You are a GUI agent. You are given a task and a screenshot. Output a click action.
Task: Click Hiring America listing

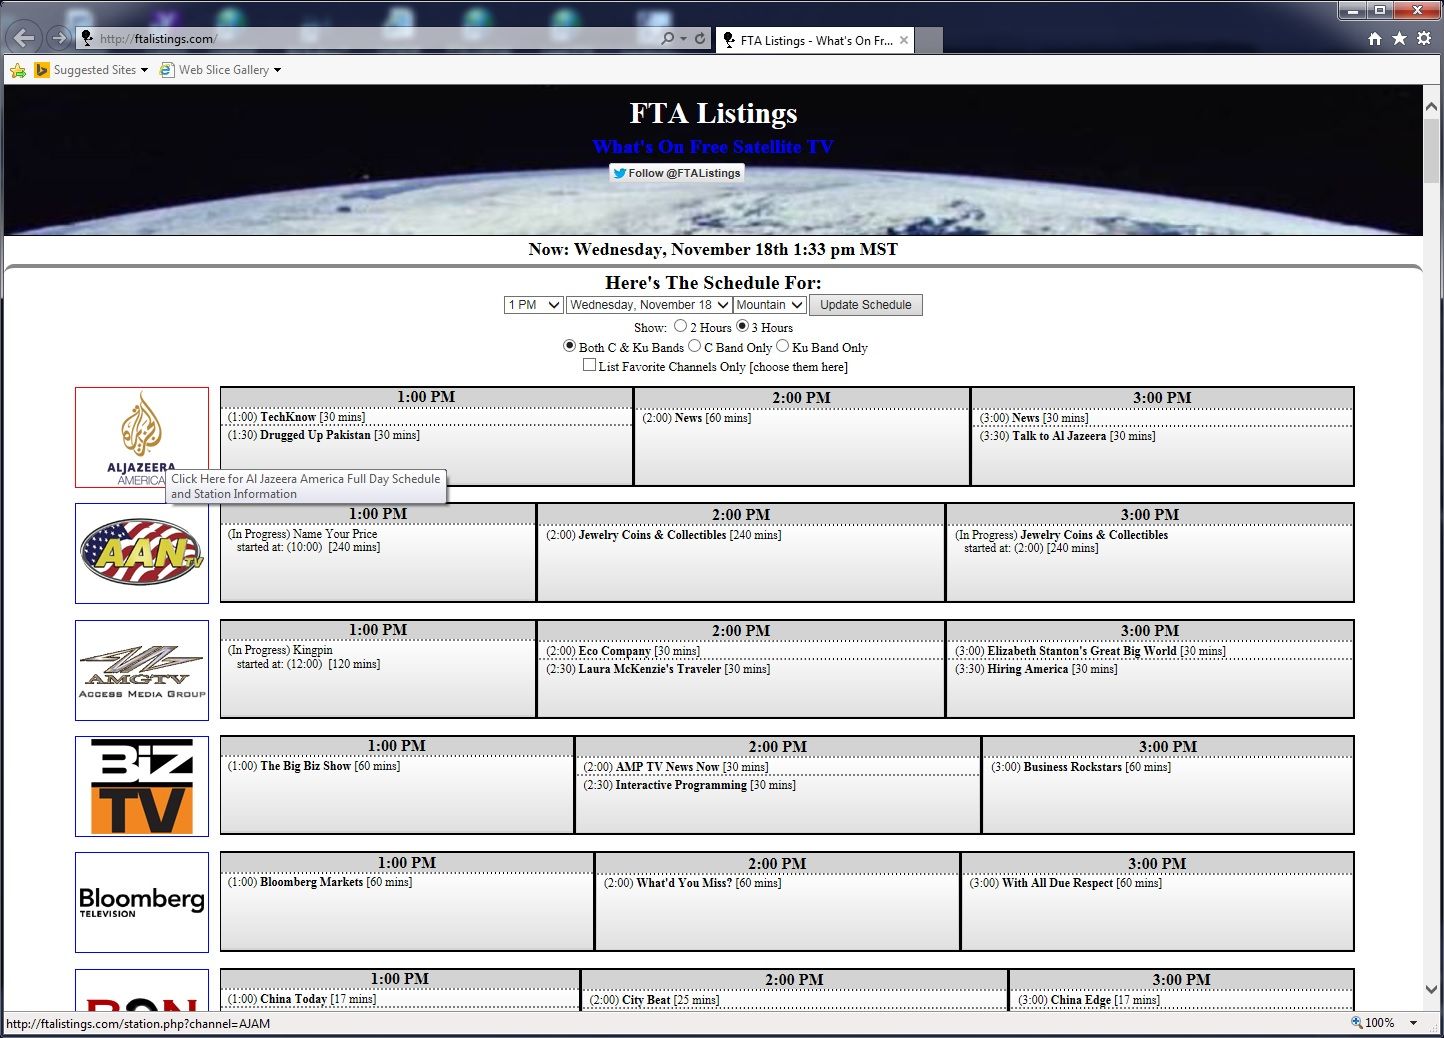[1028, 669]
